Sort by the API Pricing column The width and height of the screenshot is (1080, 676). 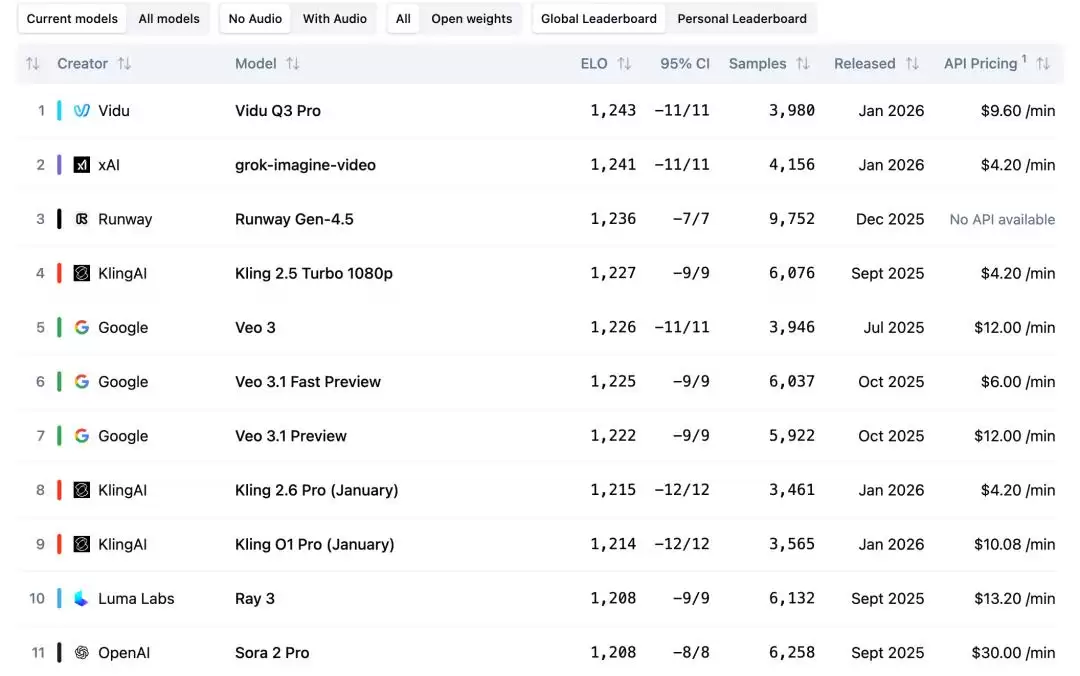pyautogui.click(x=1043, y=64)
